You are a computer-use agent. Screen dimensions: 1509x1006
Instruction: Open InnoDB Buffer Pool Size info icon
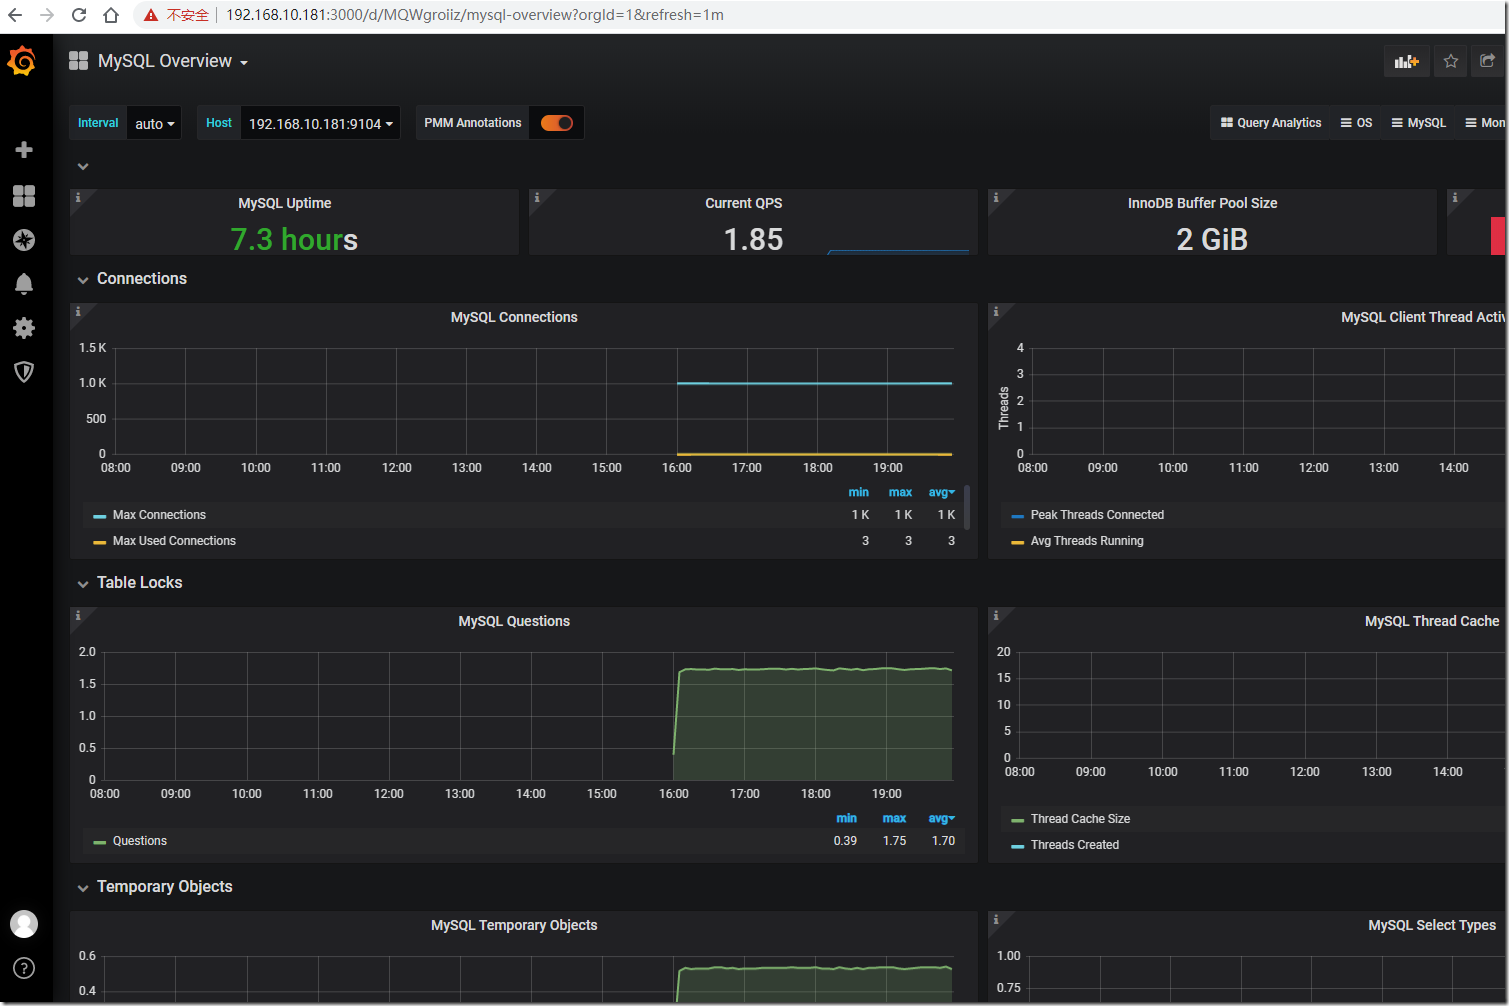point(995,197)
